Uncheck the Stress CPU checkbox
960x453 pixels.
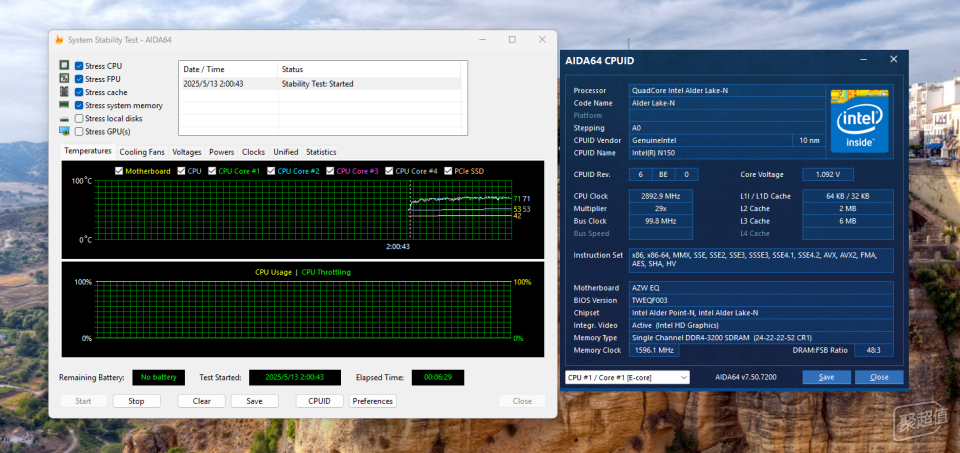[x=79, y=66]
